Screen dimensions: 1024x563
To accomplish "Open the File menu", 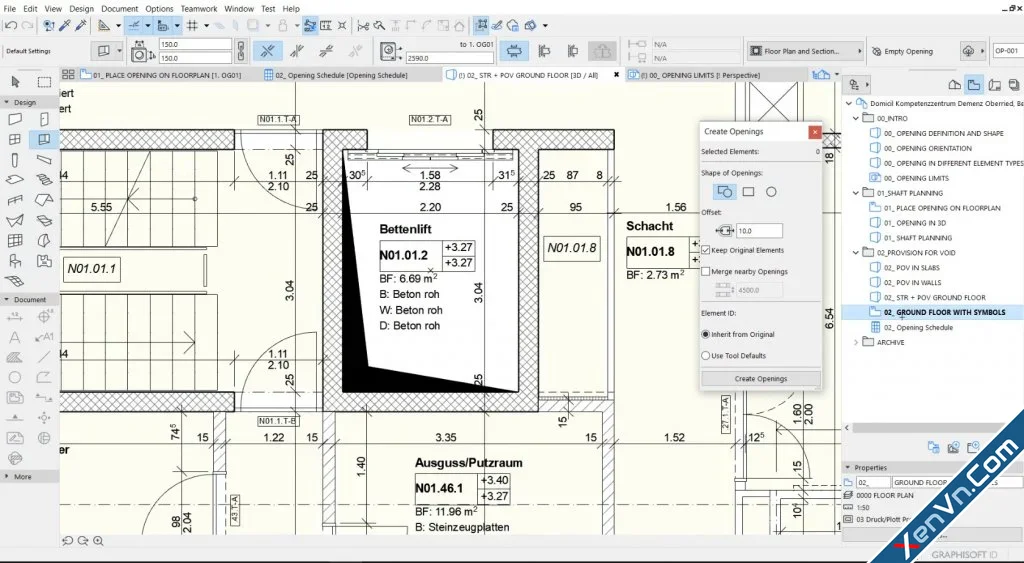I will [10, 8].
